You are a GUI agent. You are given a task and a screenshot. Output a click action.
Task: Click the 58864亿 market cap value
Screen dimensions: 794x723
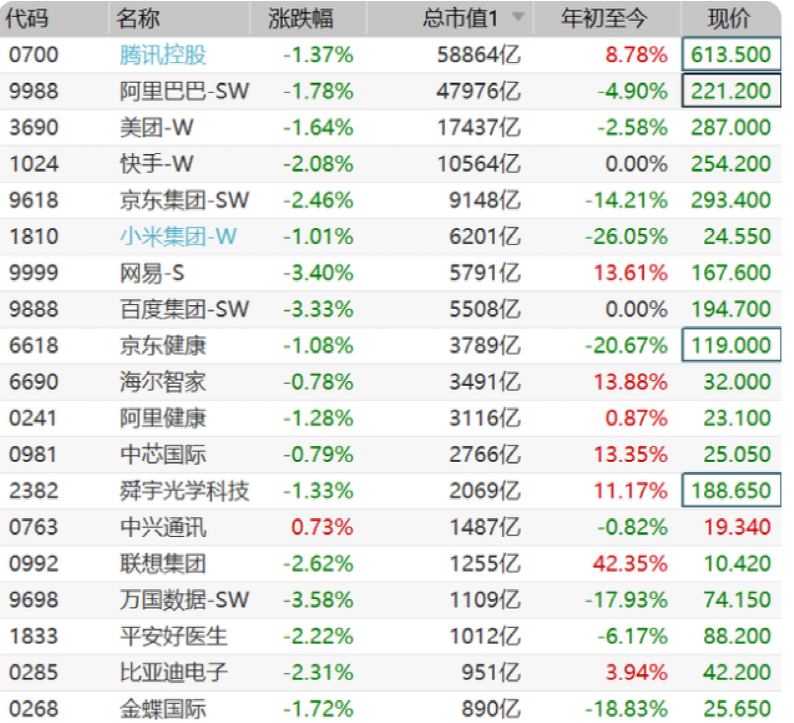(479, 55)
